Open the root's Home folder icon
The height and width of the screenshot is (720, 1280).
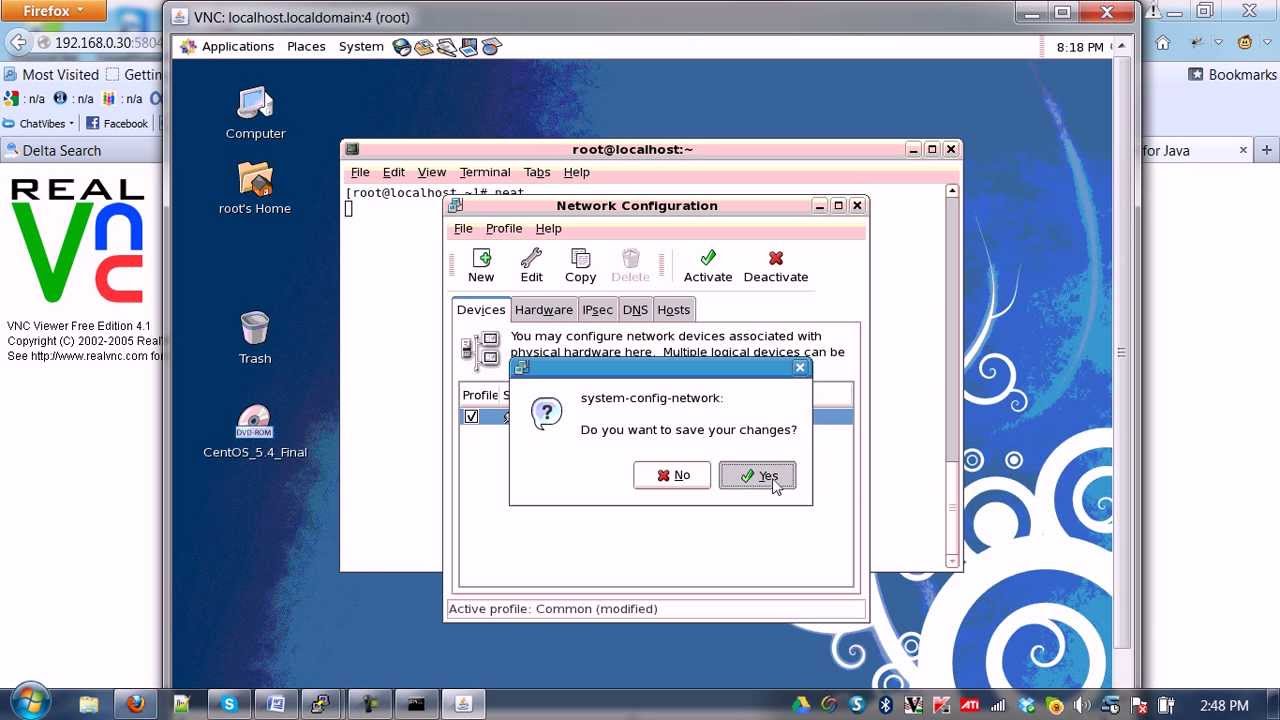click(x=255, y=179)
